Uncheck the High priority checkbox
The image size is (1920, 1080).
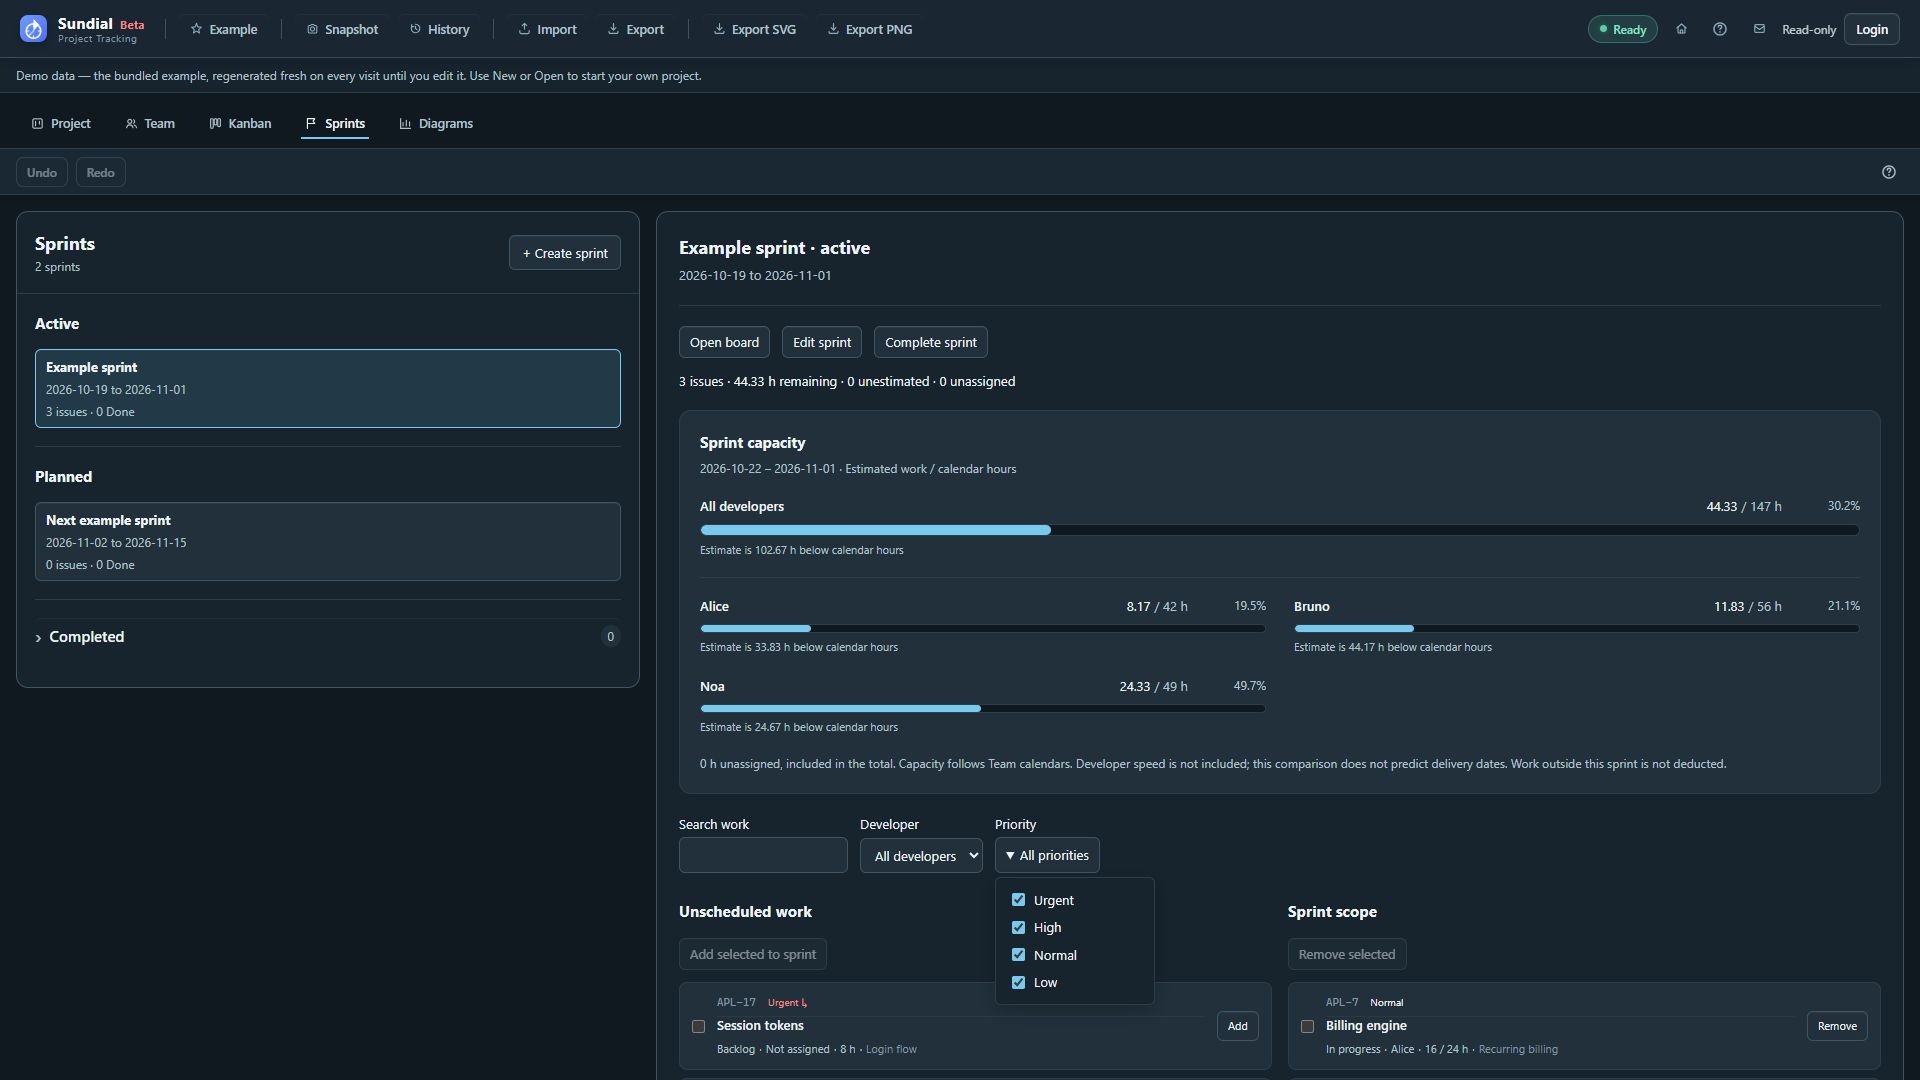pos(1018,928)
